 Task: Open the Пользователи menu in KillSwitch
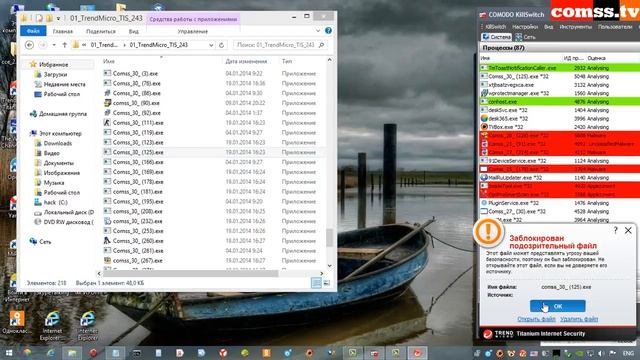(x=615, y=27)
